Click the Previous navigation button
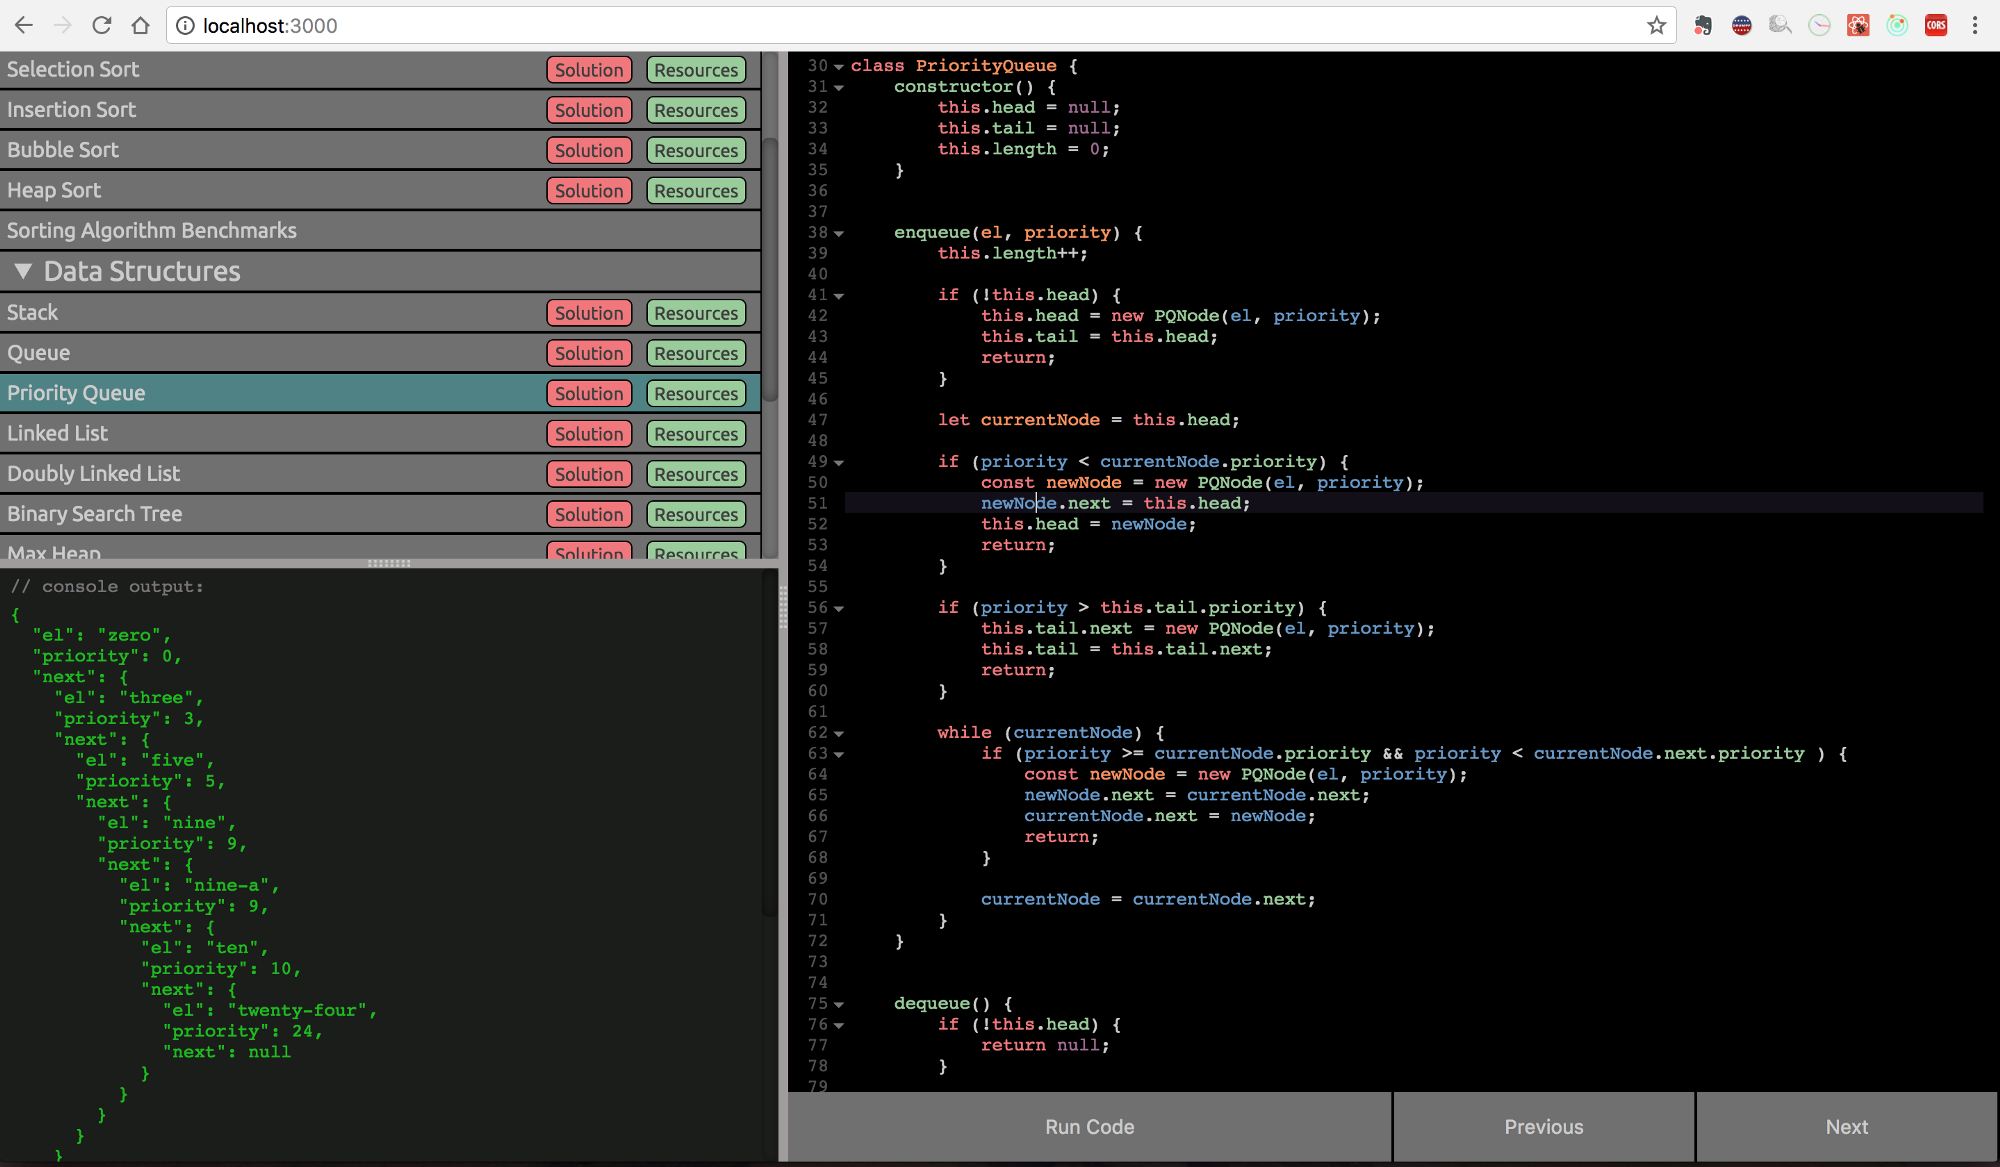2000x1167 pixels. [x=1543, y=1127]
